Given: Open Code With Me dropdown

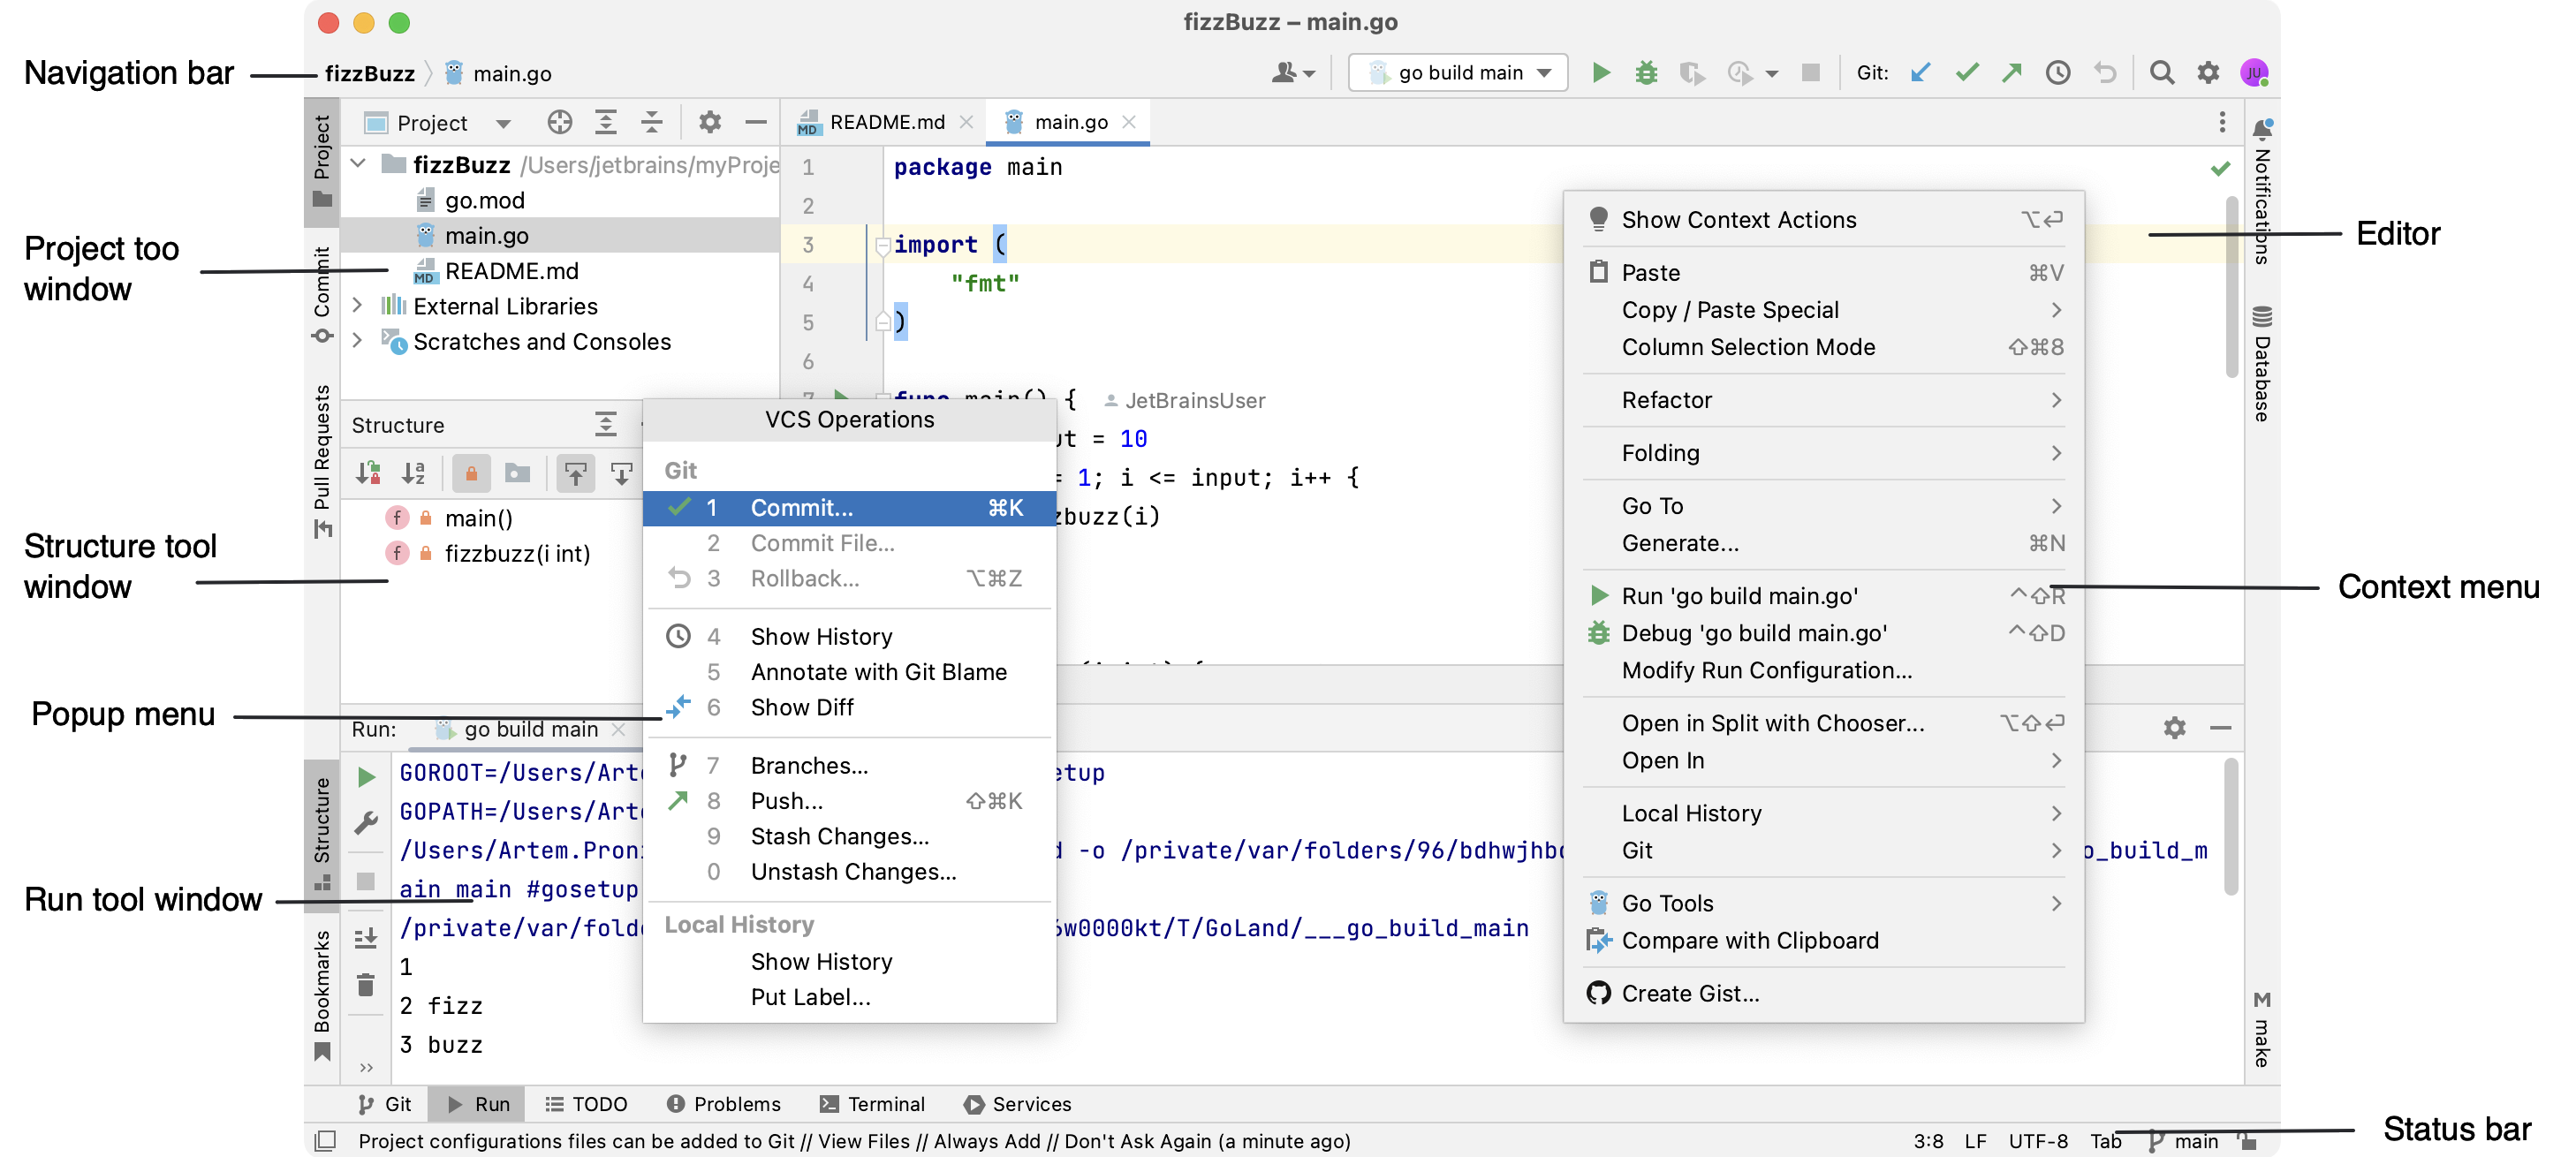Looking at the screenshot, I should click(x=1294, y=73).
